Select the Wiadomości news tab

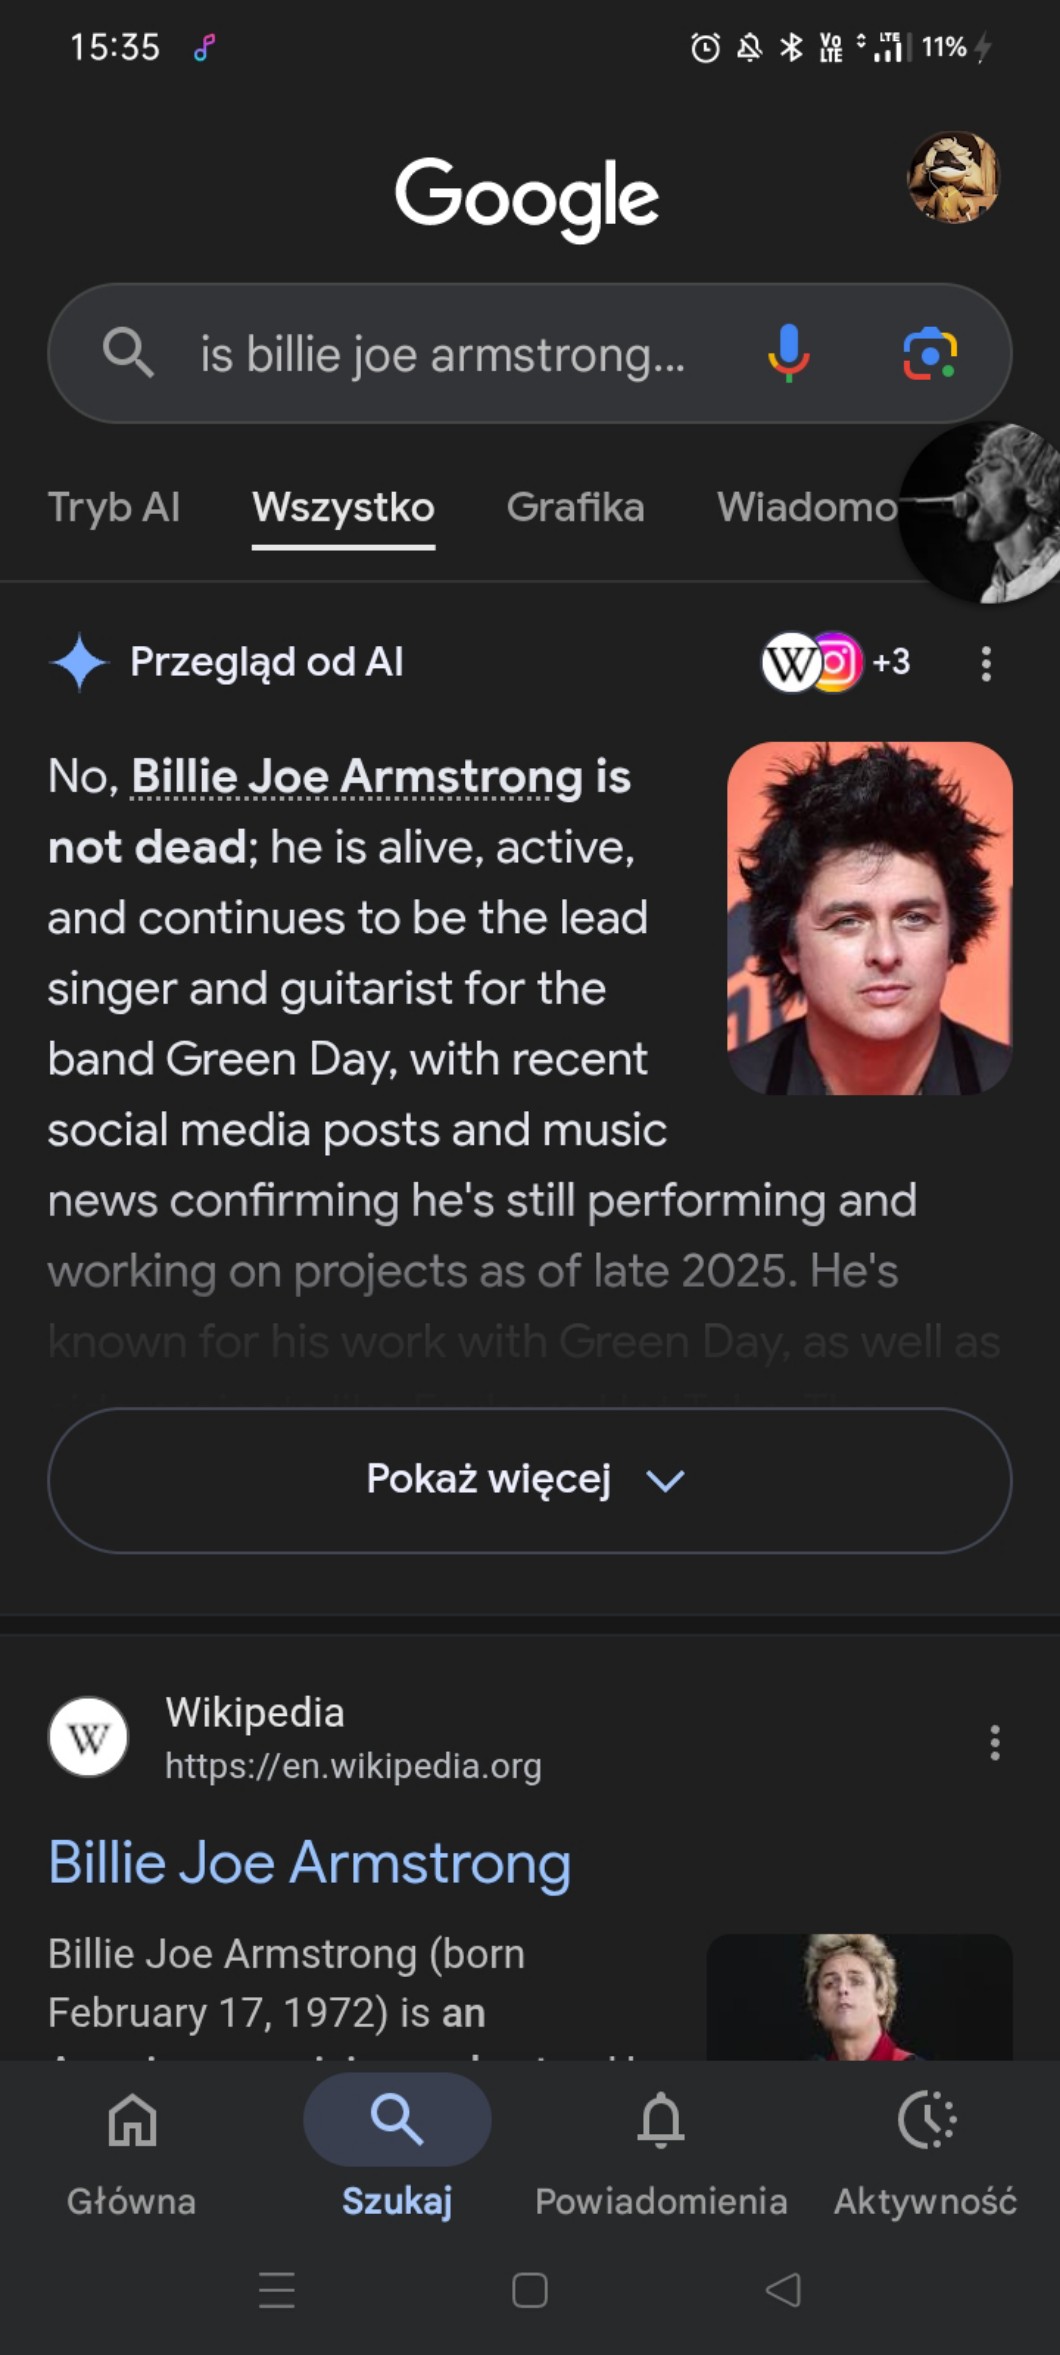(806, 507)
